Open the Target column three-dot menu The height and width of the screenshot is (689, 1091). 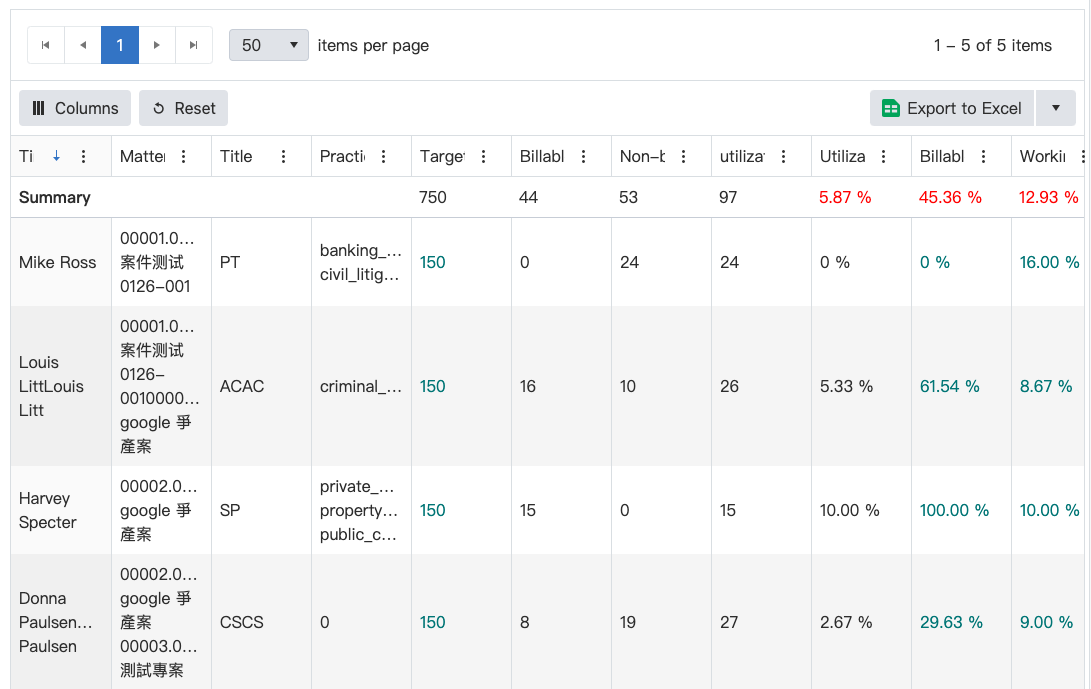coord(484,156)
